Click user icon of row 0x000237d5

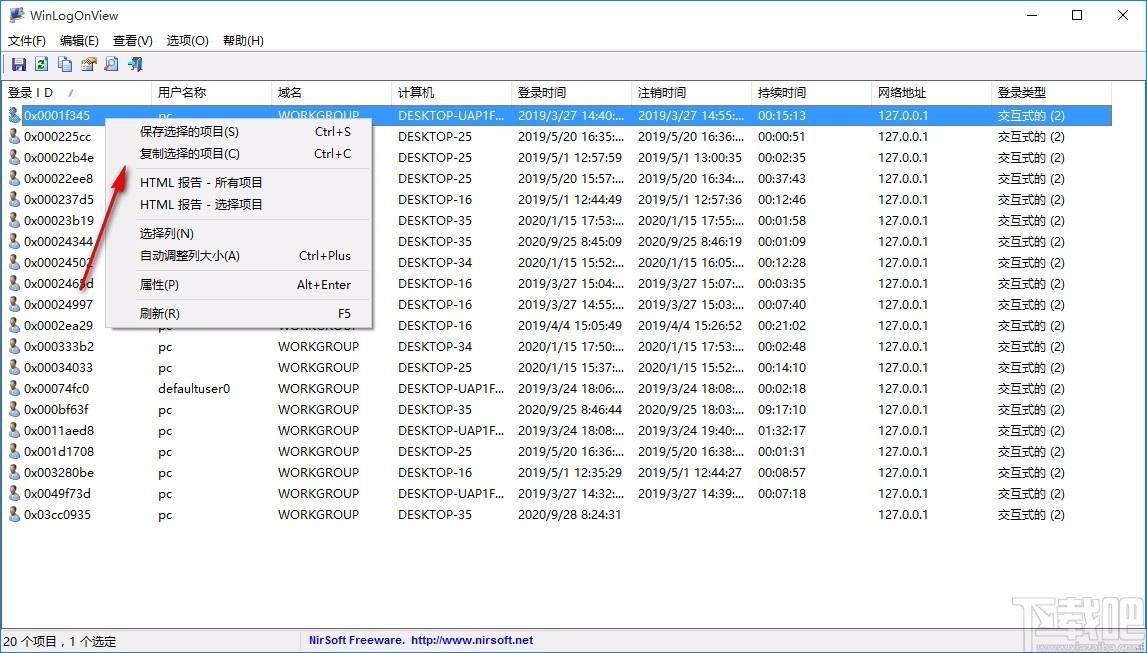14,200
